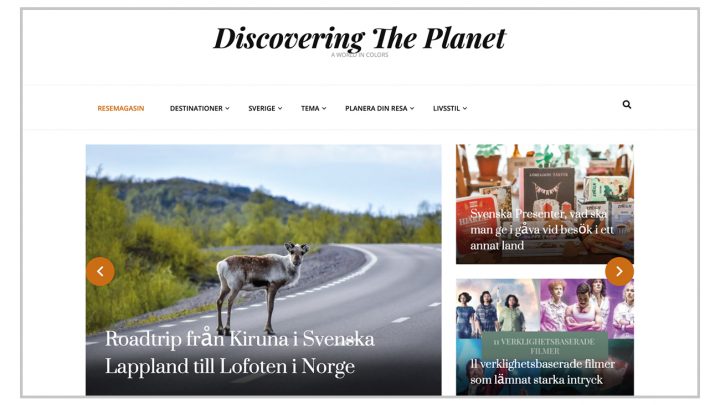Open the search magnifier icon
This screenshot has width=720, height=405.
click(x=626, y=105)
